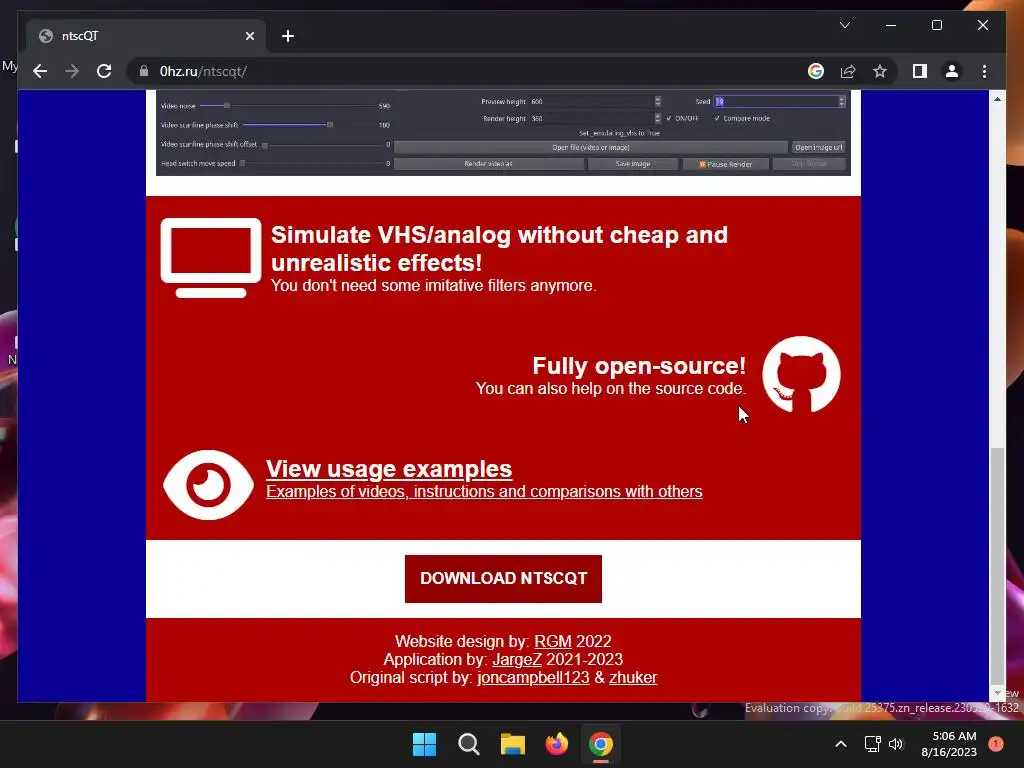Open Windows taskbar Search
Viewport: 1024px width, 768px height.
tap(469, 744)
